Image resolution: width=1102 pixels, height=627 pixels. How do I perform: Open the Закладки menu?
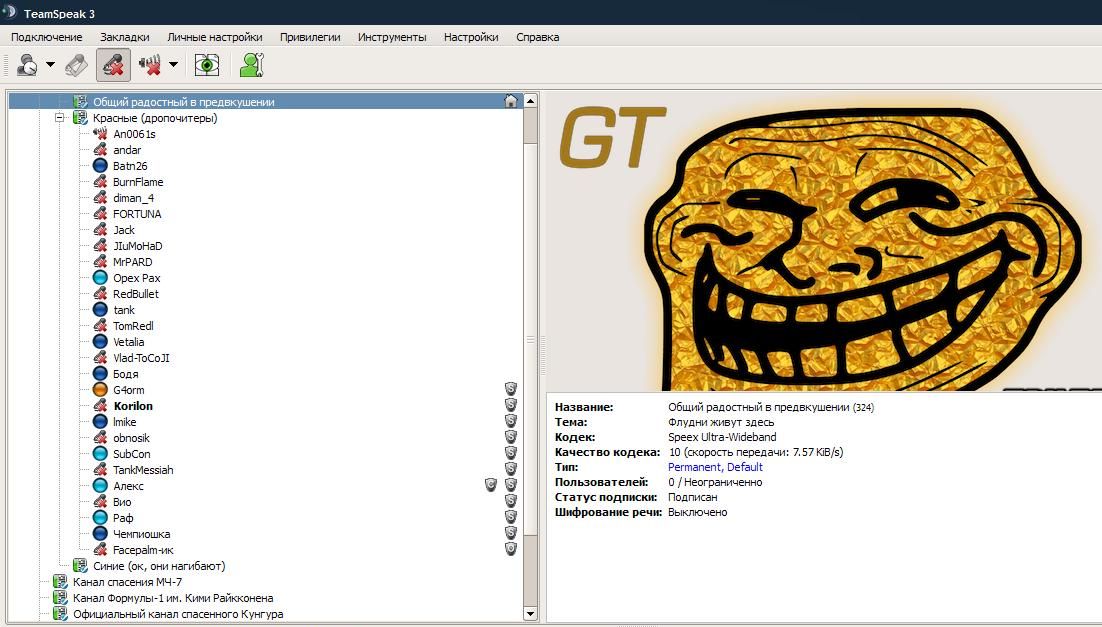124,37
